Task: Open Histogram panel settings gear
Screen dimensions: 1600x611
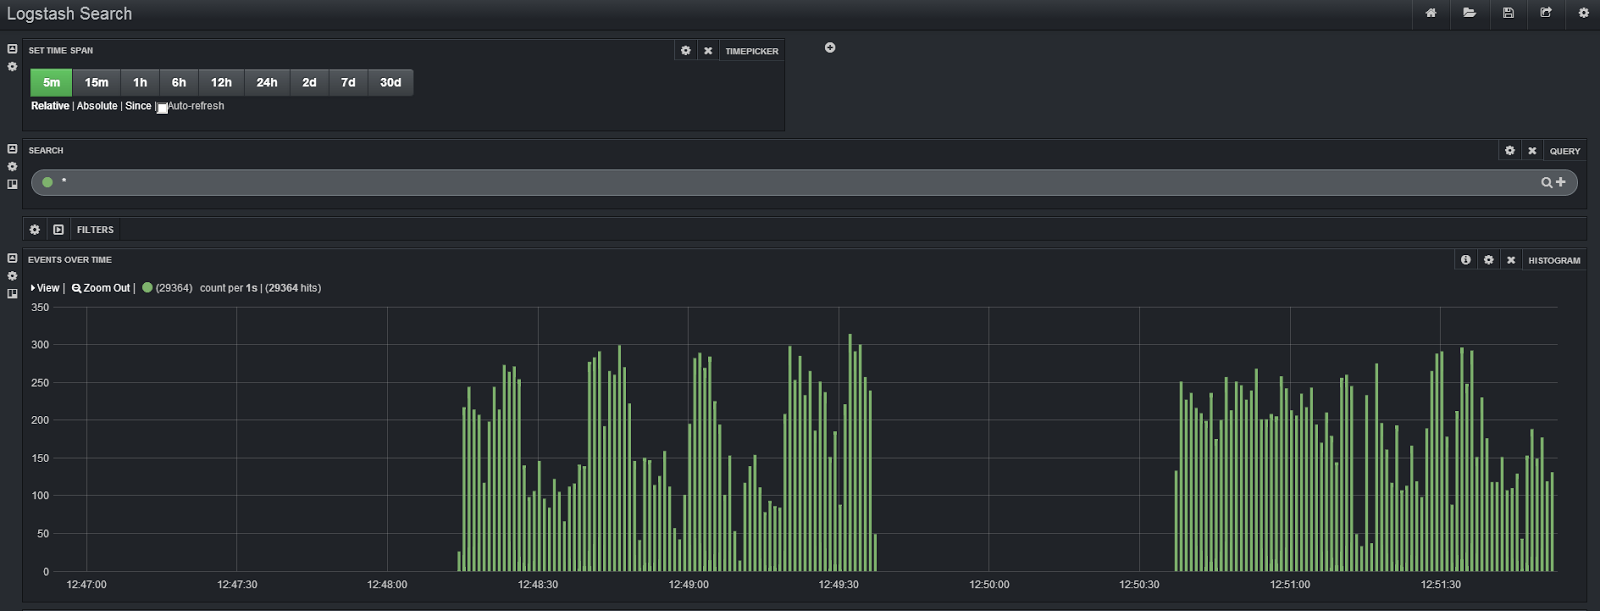Action: coord(1489,259)
